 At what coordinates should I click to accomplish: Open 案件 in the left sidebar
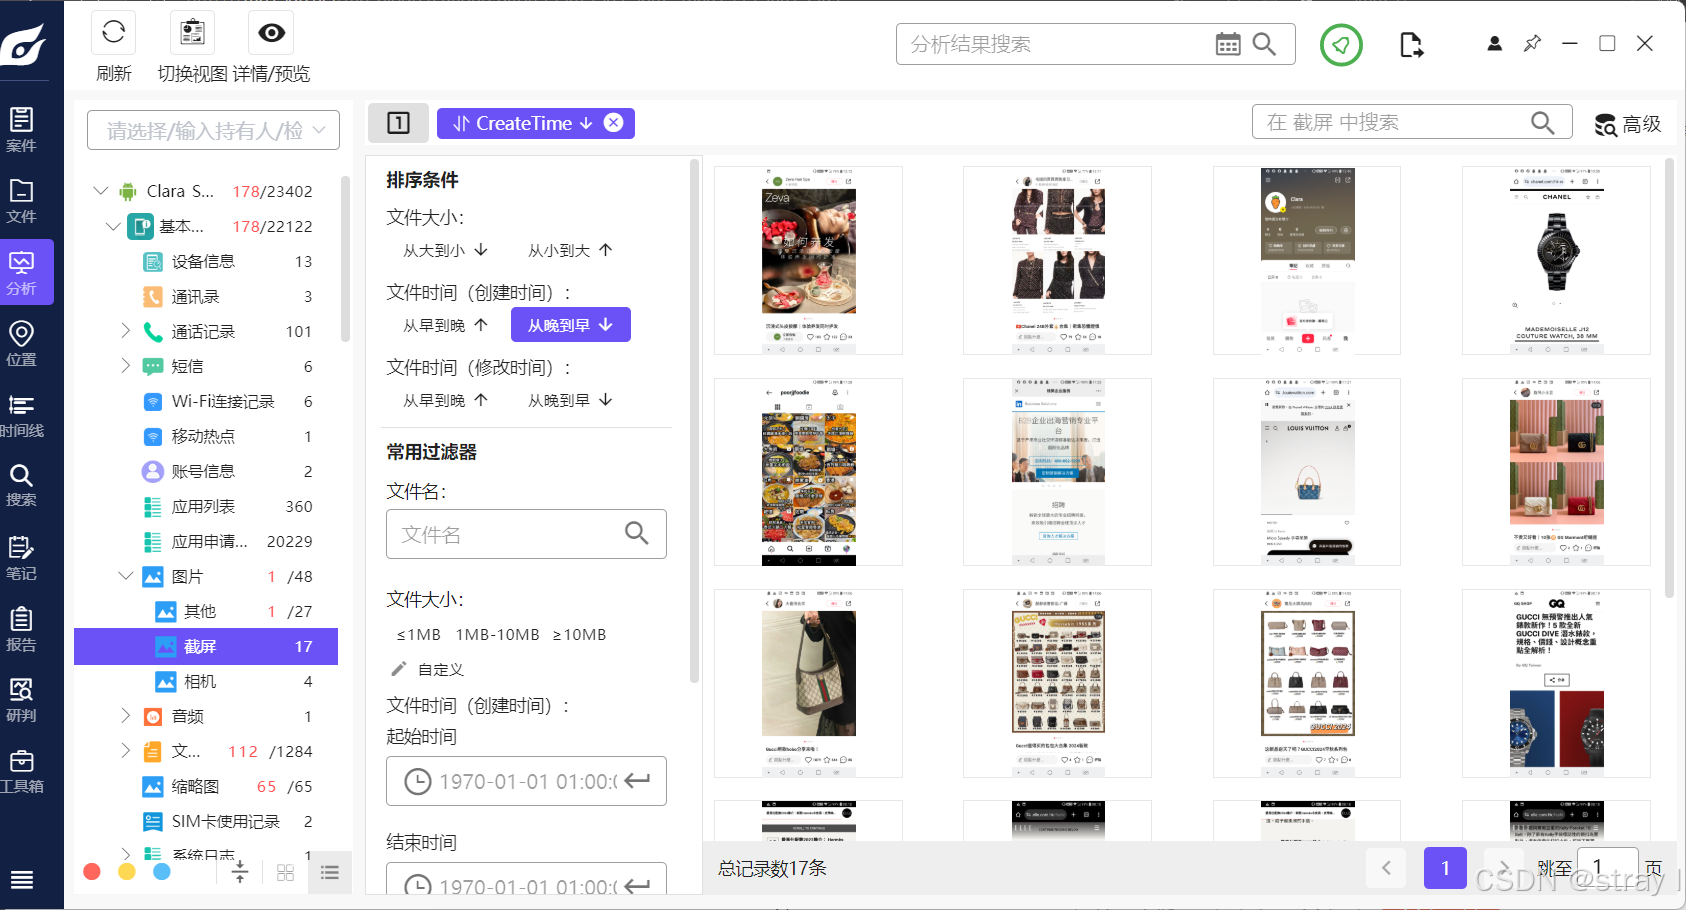click(22, 130)
